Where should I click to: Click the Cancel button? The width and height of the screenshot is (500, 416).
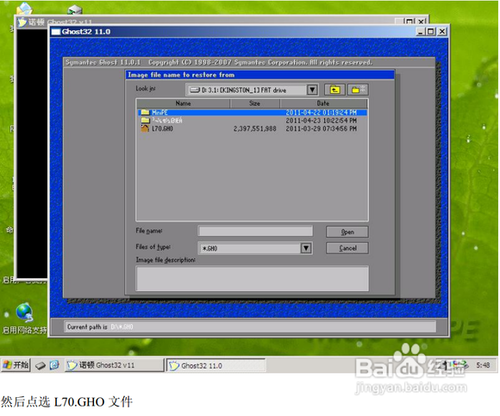coord(347,248)
